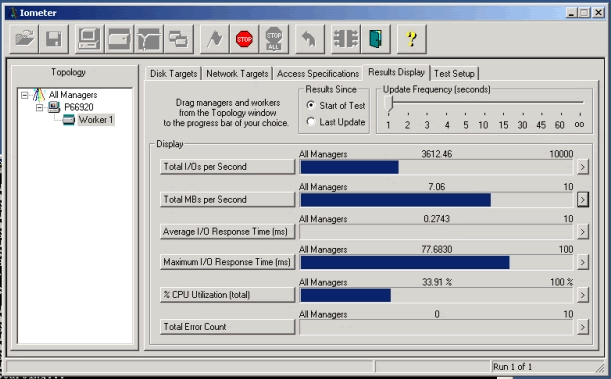
Task: Select Start of Test radio button
Action: (x=311, y=105)
